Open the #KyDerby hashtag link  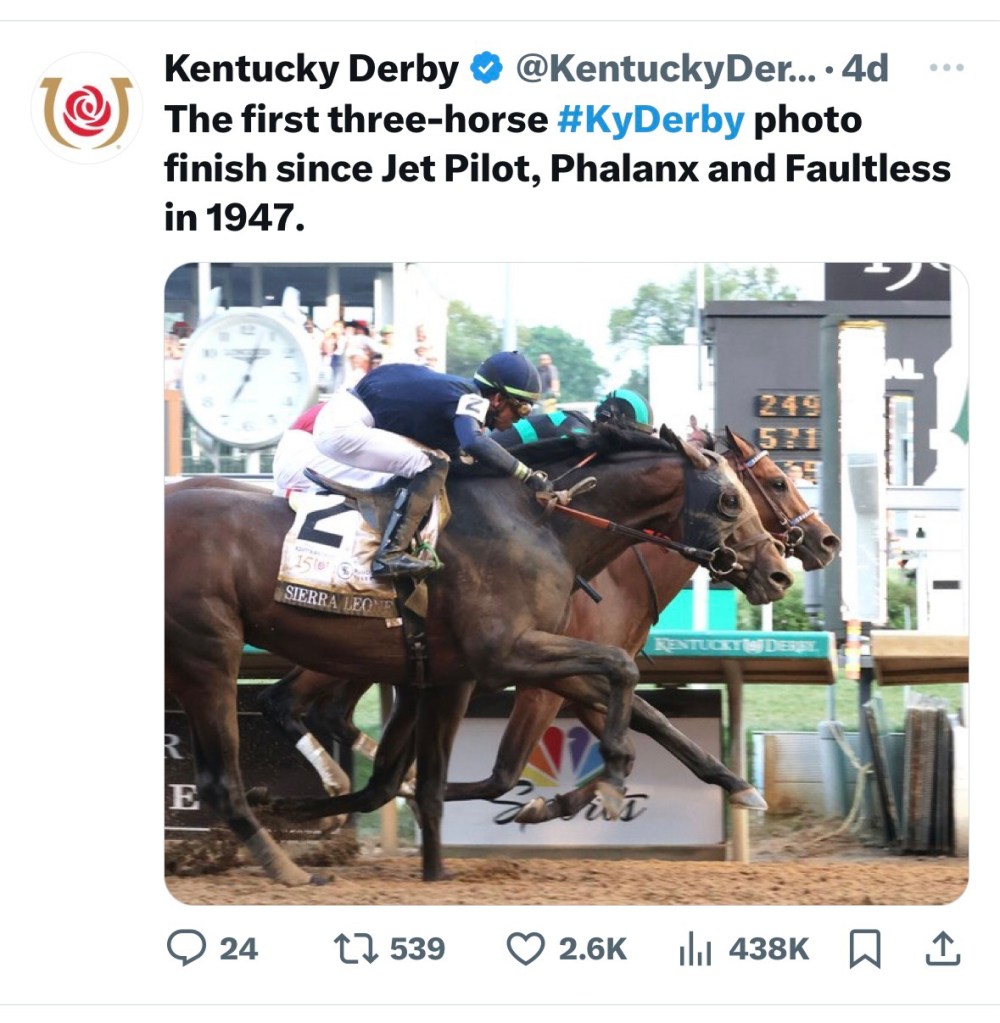coord(650,120)
